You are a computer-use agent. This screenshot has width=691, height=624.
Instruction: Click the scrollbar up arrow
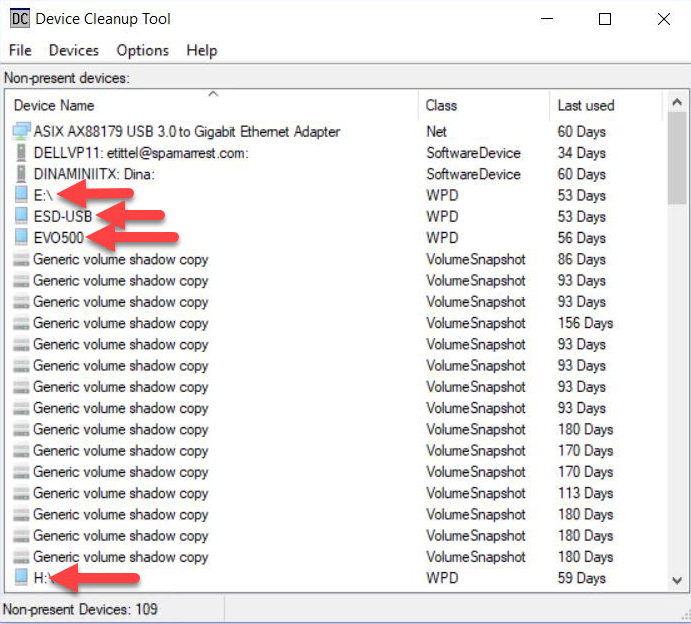[677, 103]
